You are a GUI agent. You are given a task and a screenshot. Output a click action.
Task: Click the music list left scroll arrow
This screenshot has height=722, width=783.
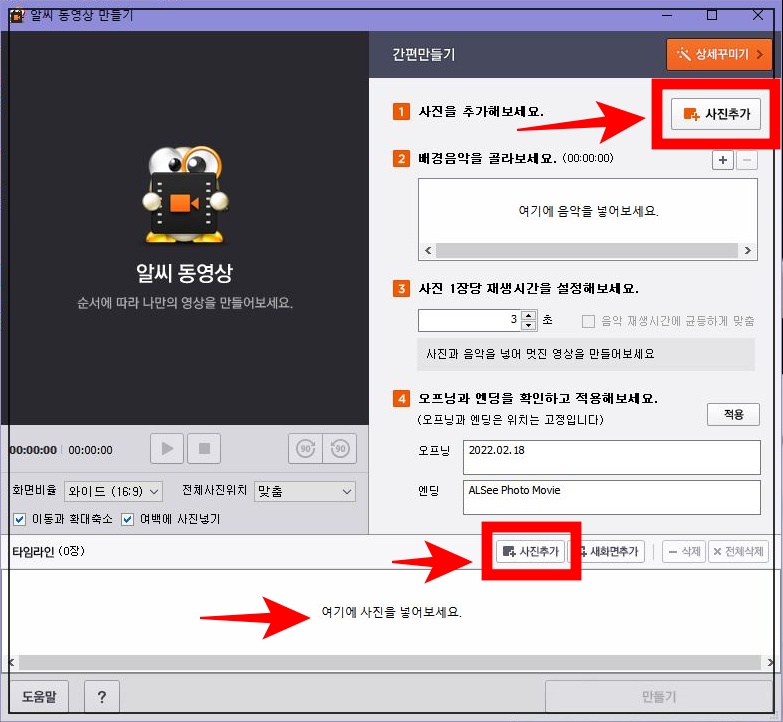click(428, 251)
